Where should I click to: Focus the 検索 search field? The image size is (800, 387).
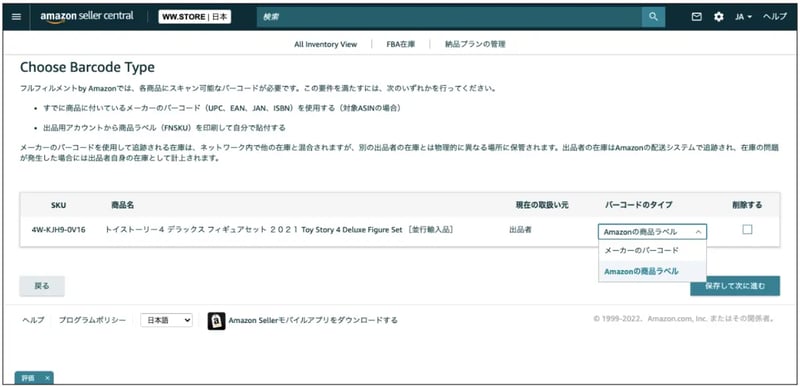(x=449, y=17)
